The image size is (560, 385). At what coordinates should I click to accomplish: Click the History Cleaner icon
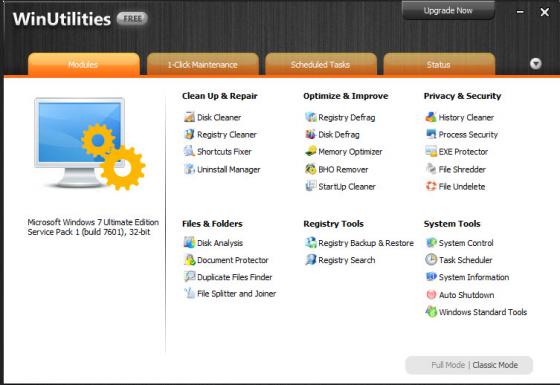pyautogui.click(x=431, y=117)
